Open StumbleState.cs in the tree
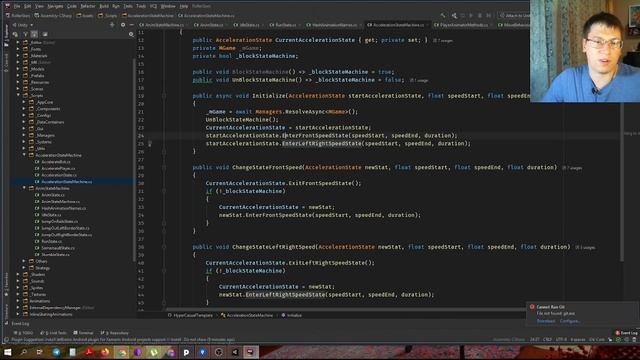Screen dimensions: 640x360 coord(56,254)
